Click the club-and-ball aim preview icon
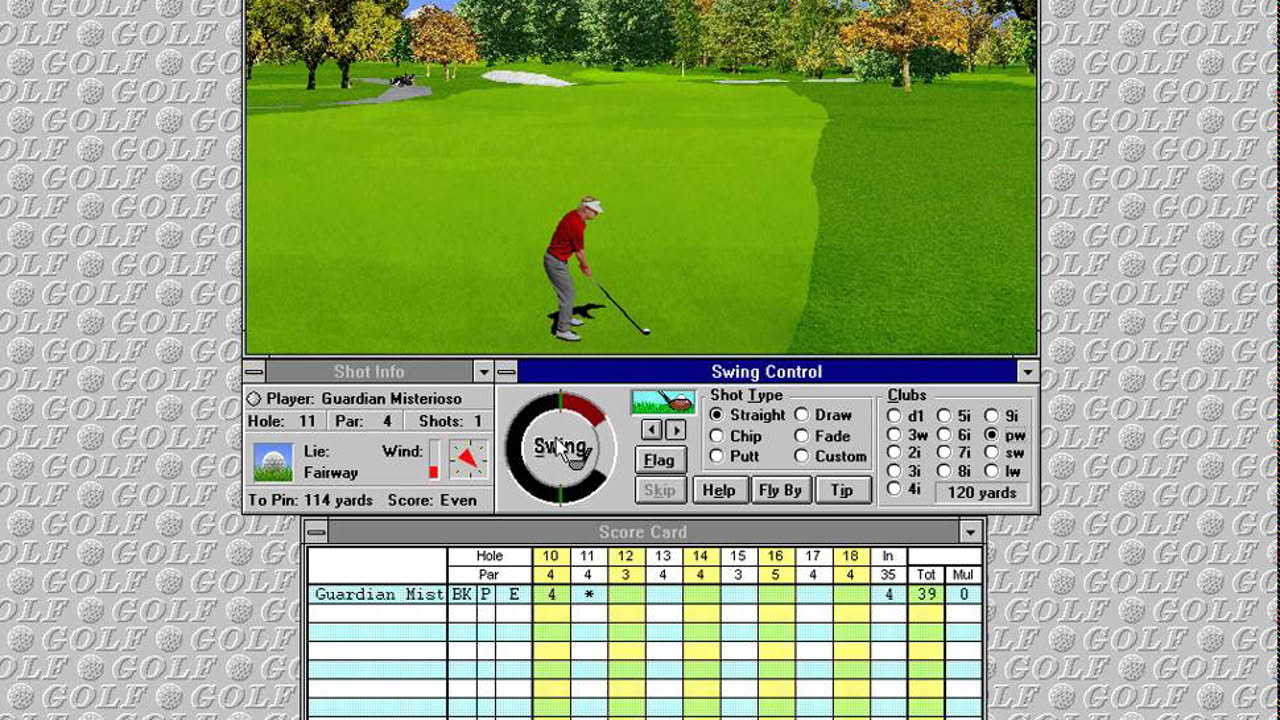Image resolution: width=1280 pixels, height=720 pixels. click(x=663, y=402)
